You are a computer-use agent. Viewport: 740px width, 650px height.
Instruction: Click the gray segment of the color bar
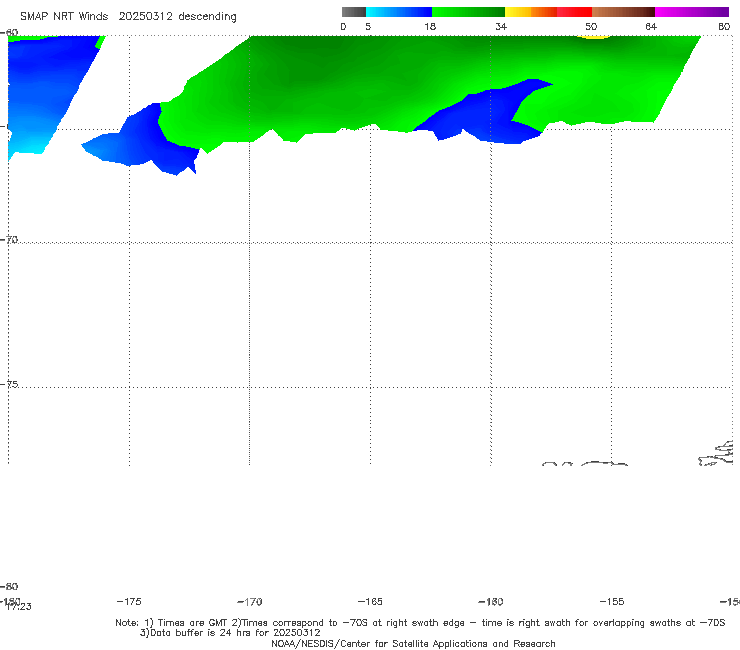click(354, 12)
